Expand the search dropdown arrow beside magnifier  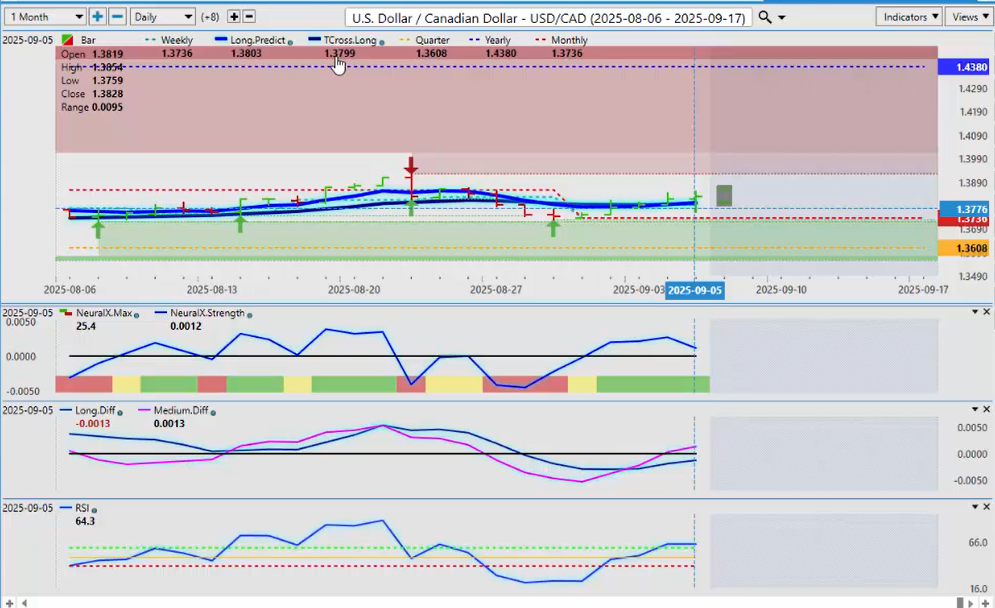pyautogui.click(x=781, y=18)
